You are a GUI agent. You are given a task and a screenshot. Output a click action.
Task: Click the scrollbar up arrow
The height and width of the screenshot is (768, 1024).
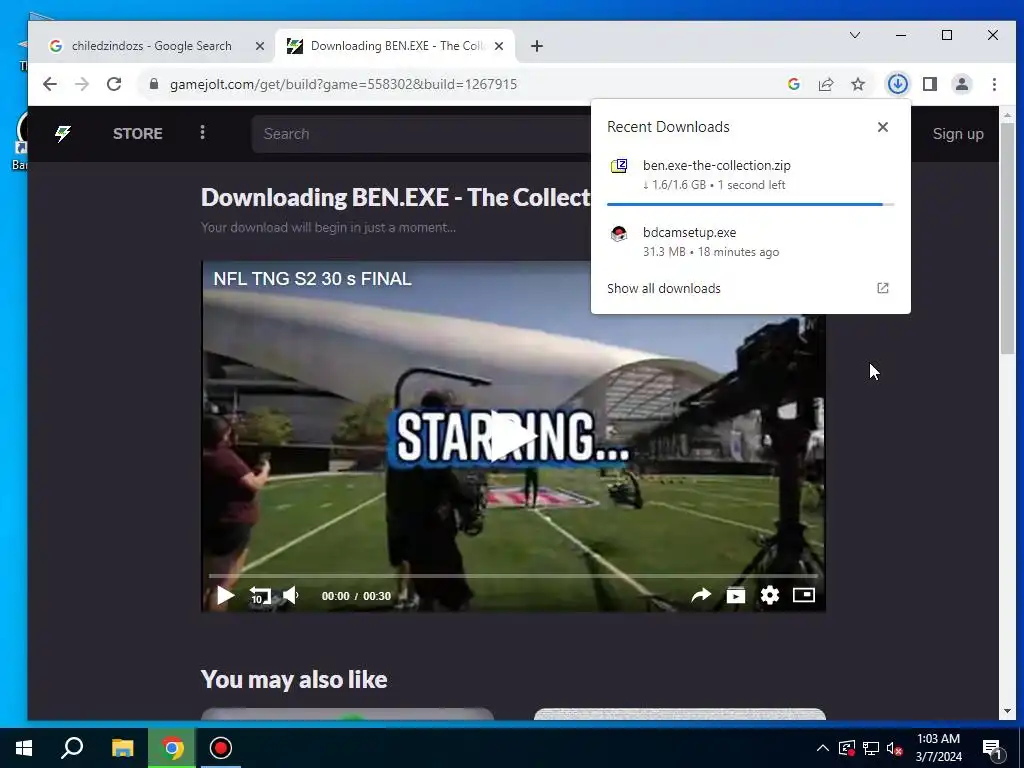(1006, 114)
